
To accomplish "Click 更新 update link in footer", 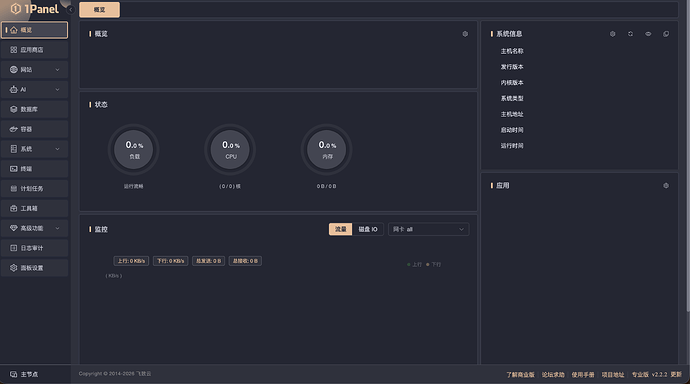I will click(x=676, y=375).
